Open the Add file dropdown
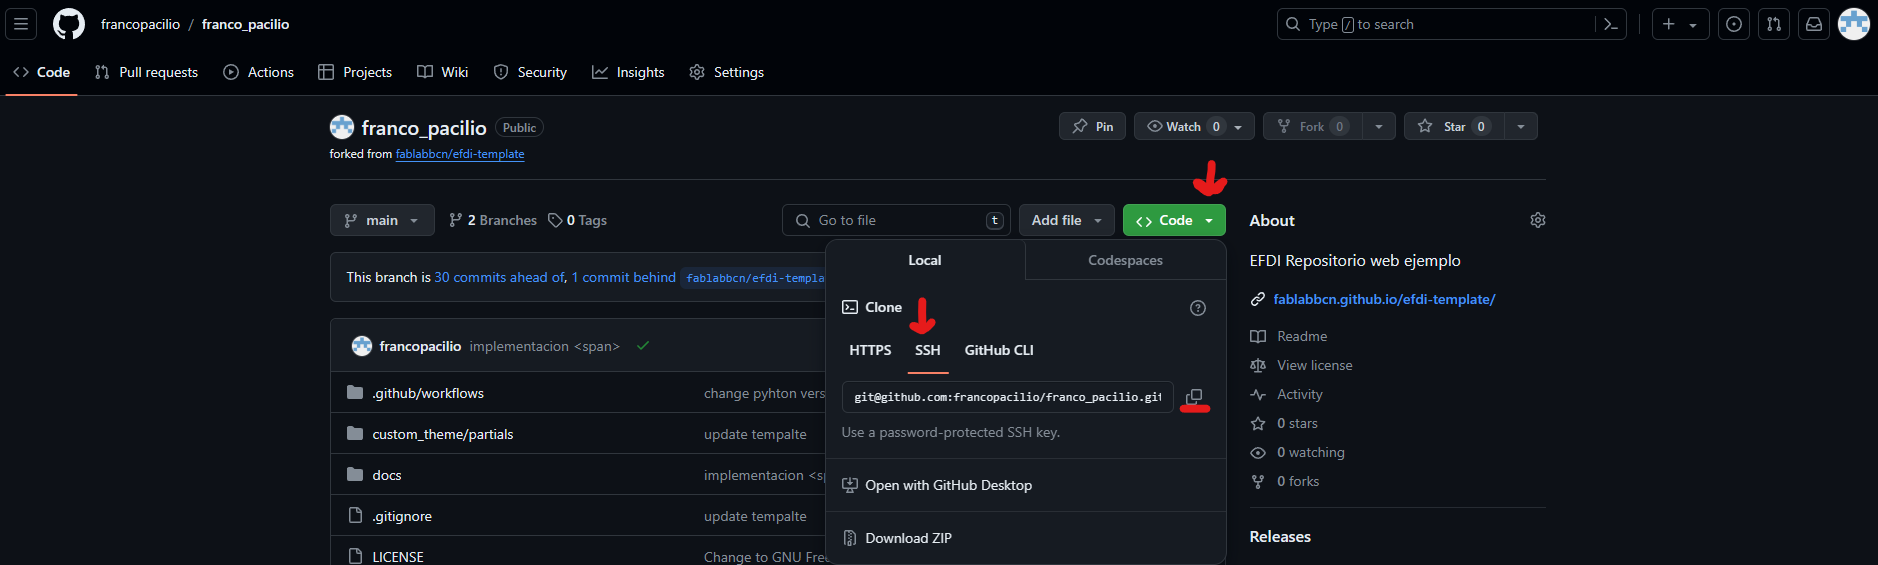1878x565 pixels. (1067, 220)
